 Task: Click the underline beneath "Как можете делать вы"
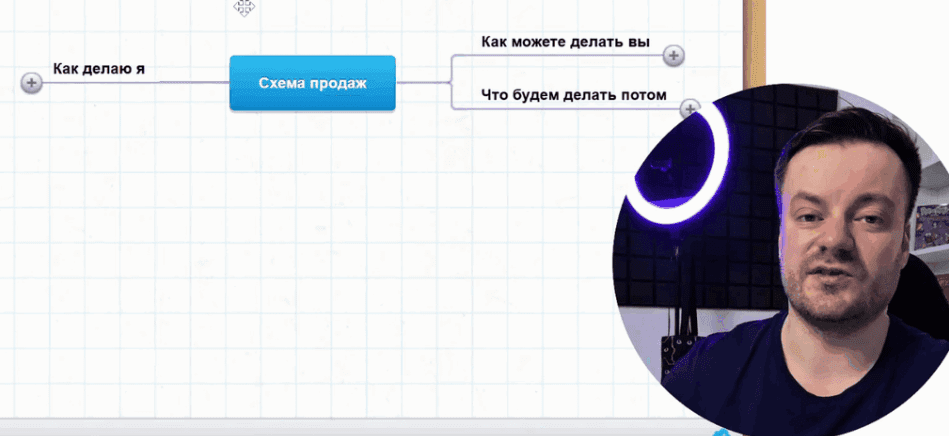560,56
